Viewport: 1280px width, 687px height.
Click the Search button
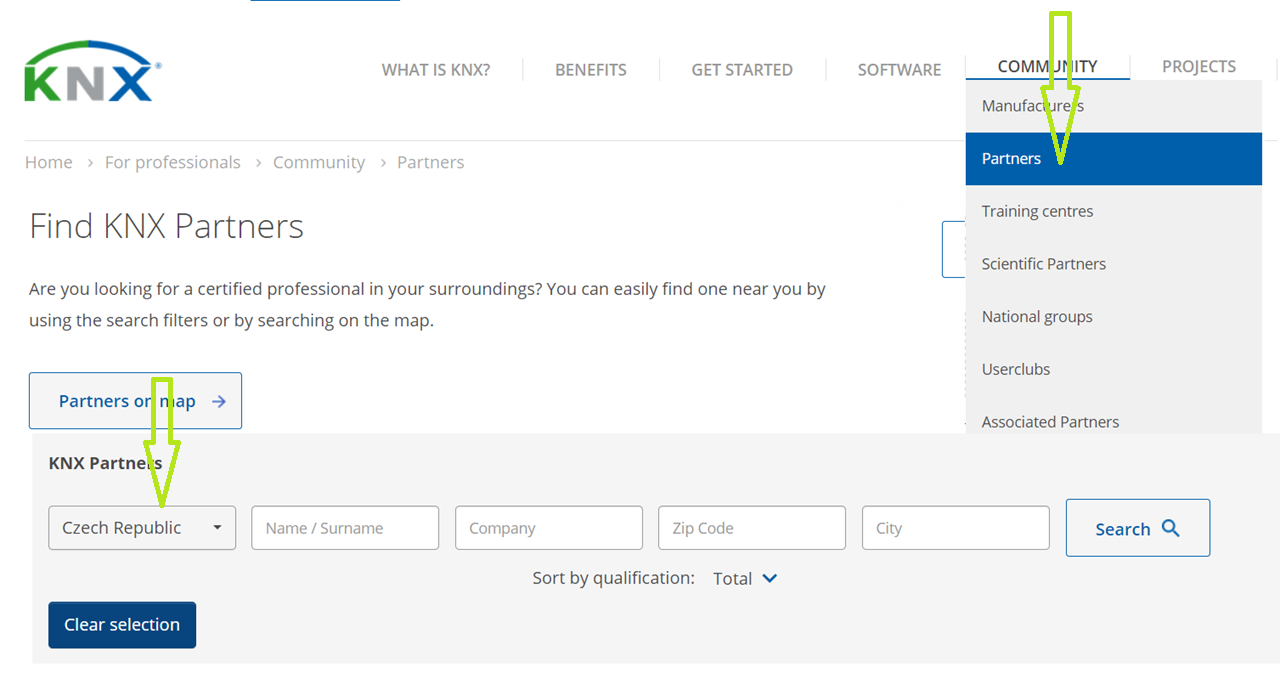pyautogui.click(x=1138, y=528)
